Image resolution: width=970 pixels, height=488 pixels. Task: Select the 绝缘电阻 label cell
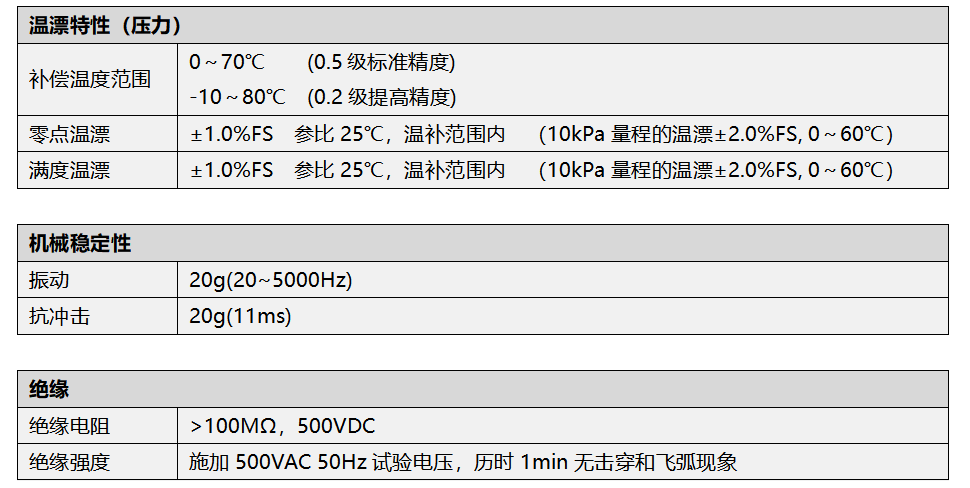point(70,426)
